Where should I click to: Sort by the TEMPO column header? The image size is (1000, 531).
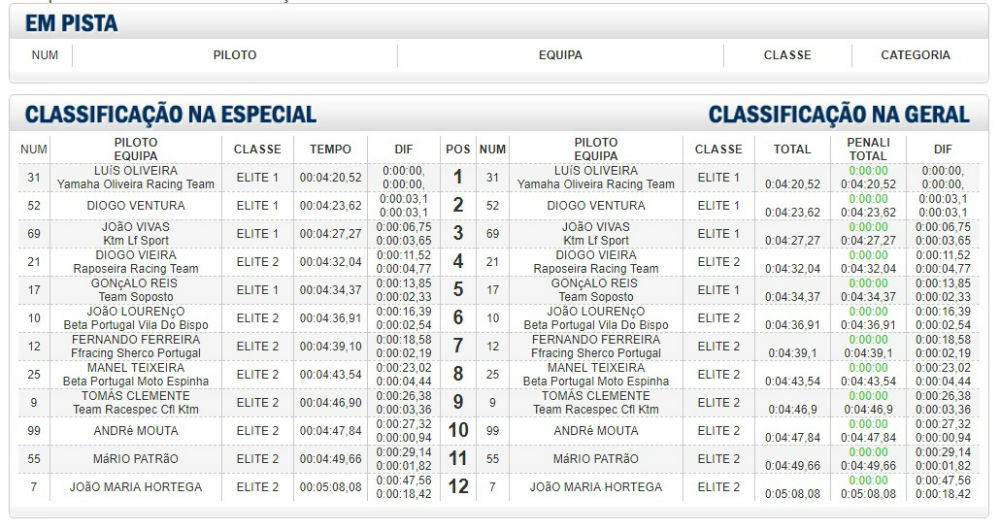point(330,149)
